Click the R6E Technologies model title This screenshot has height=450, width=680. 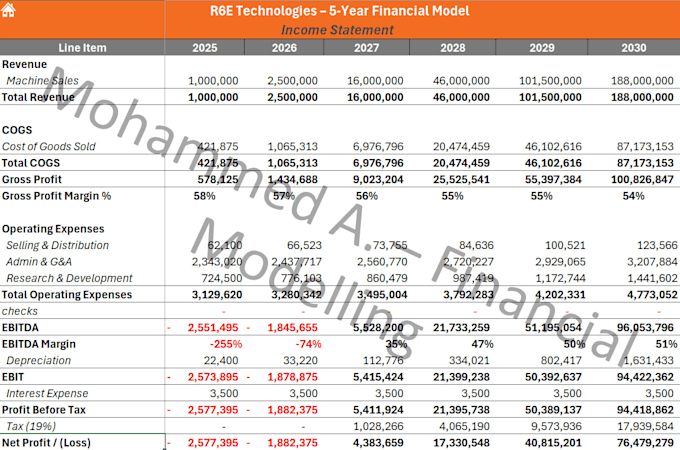click(340, 11)
